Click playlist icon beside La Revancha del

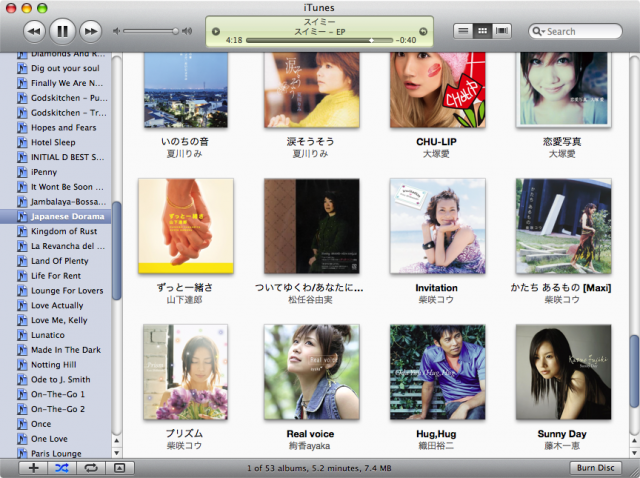[22, 246]
